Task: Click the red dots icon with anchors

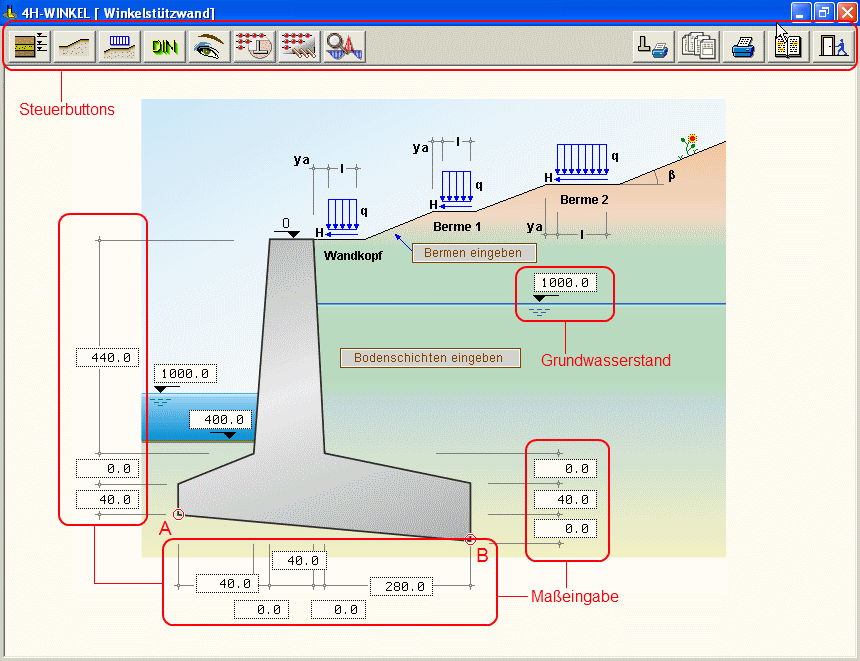Action: pyautogui.click(x=299, y=47)
